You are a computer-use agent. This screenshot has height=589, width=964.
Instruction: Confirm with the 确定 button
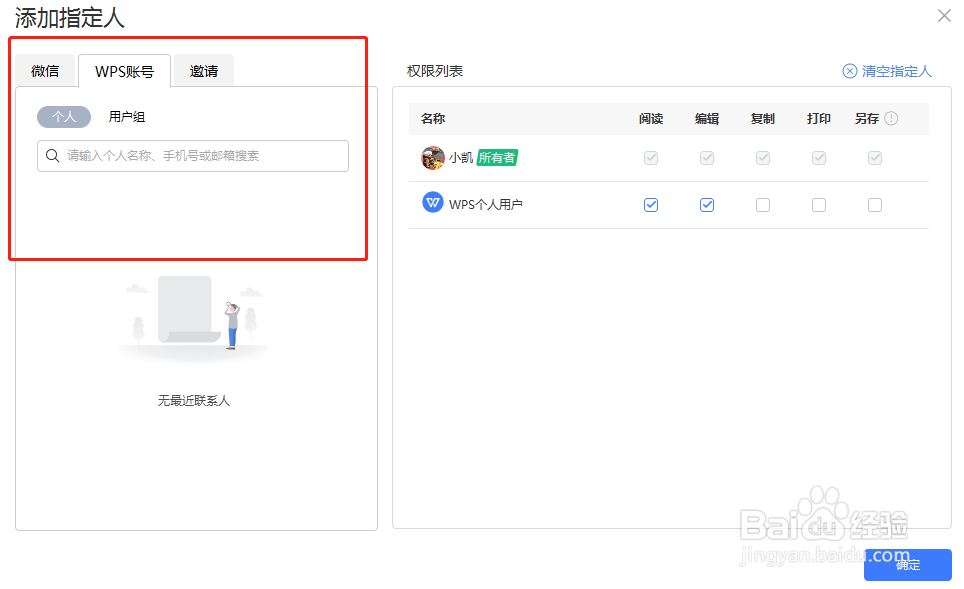907,565
